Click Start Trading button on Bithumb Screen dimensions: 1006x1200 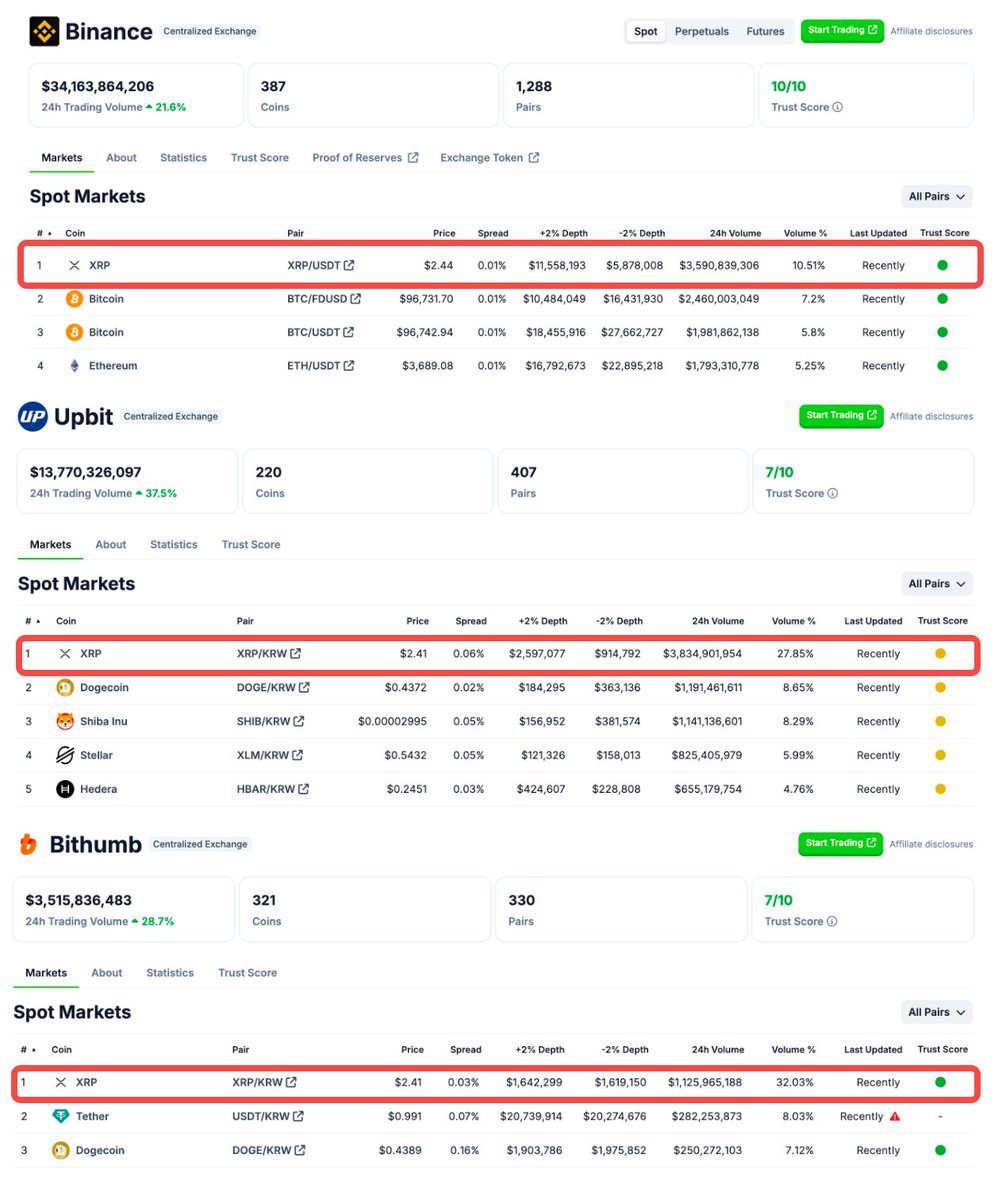[840, 843]
